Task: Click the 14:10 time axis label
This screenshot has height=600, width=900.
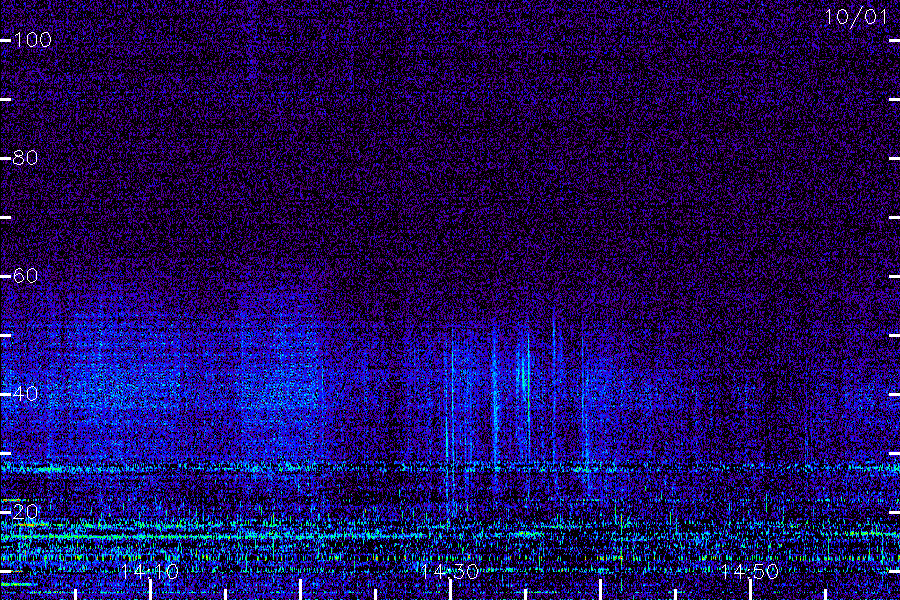Action: 150,571
